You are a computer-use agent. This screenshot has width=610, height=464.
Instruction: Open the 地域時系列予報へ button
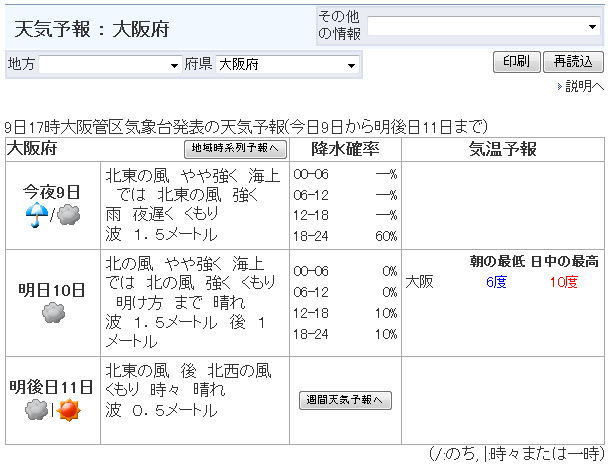pyautogui.click(x=236, y=150)
